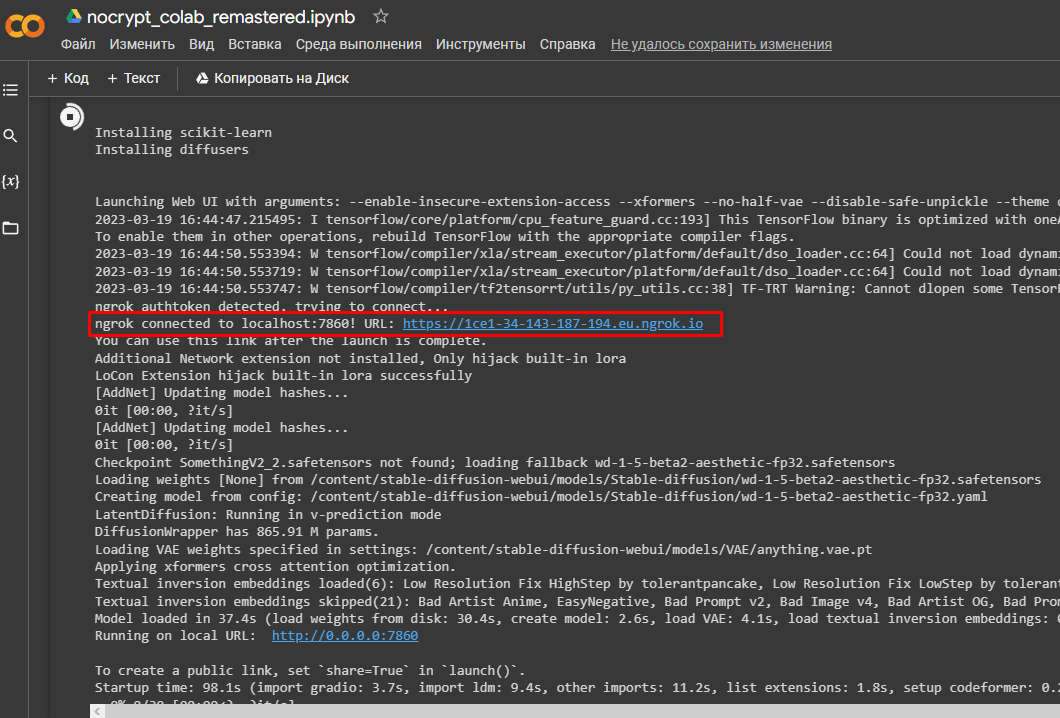Open the Файл menu
The height and width of the screenshot is (718, 1060).
click(77, 44)
